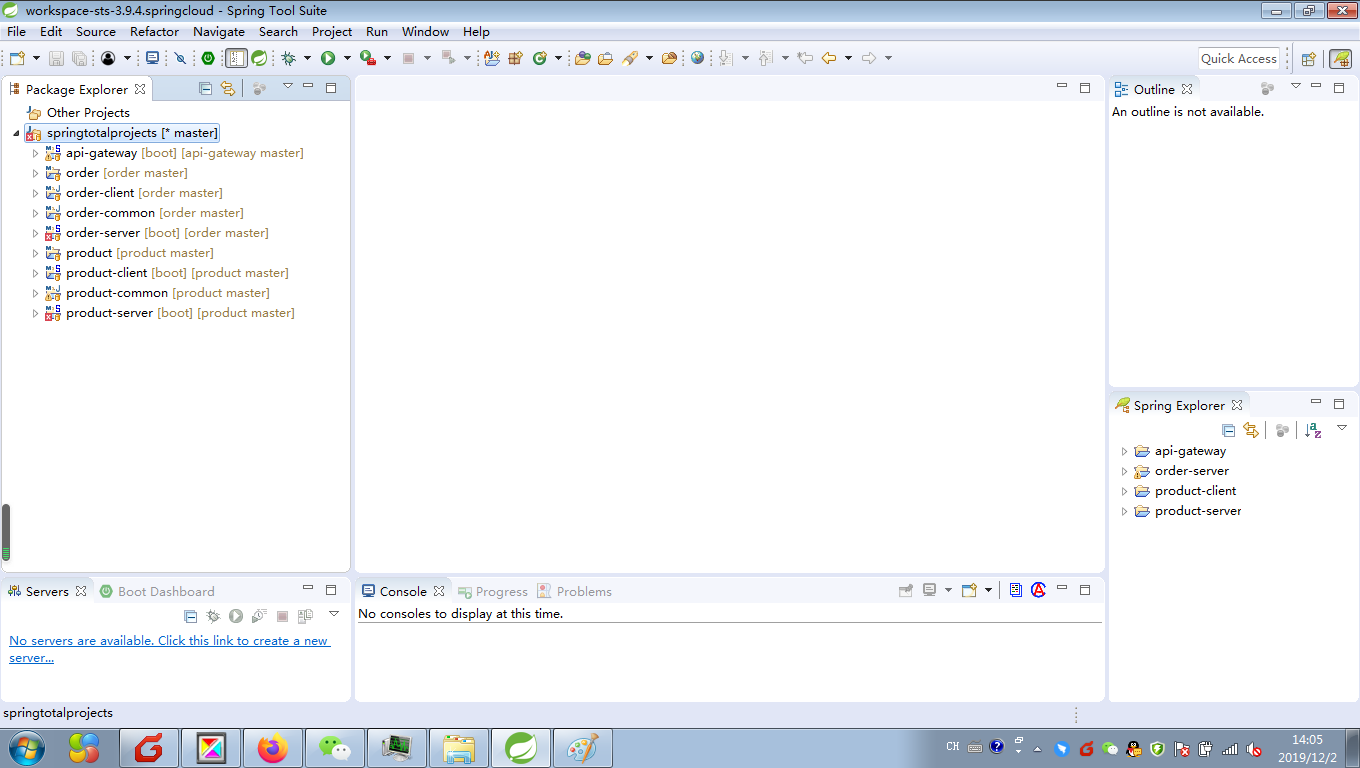Open the Navigate menu
The width and height of the screenshot is (1360, 768).
(x=219, y=32)
